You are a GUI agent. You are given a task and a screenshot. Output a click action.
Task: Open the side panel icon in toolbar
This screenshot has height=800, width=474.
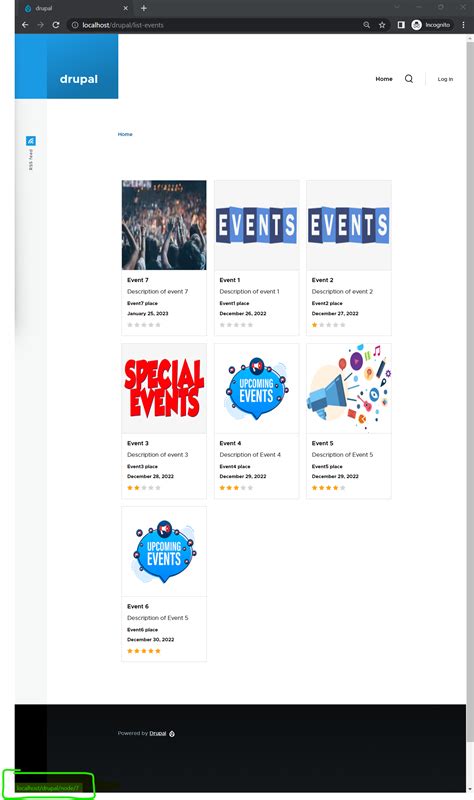pos(401,24)
